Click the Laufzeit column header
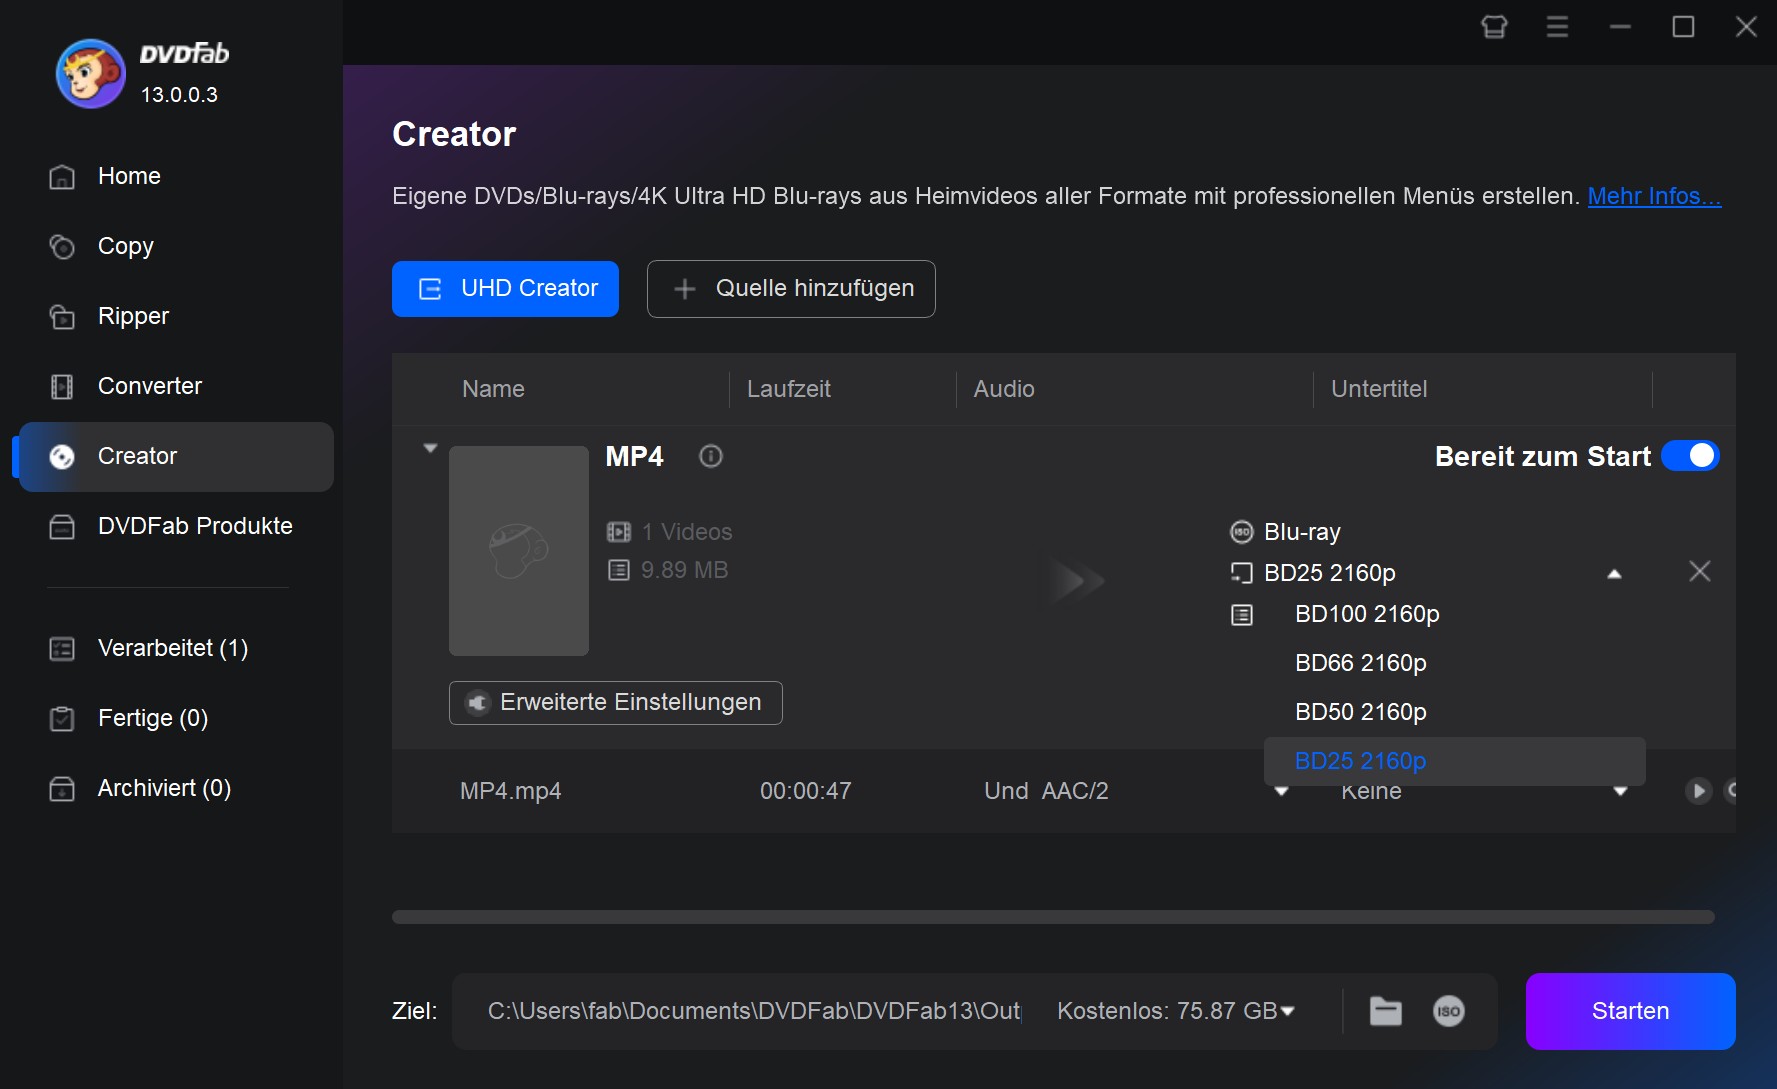This screenshot has height=1089, width=1777. click(788, 389)
